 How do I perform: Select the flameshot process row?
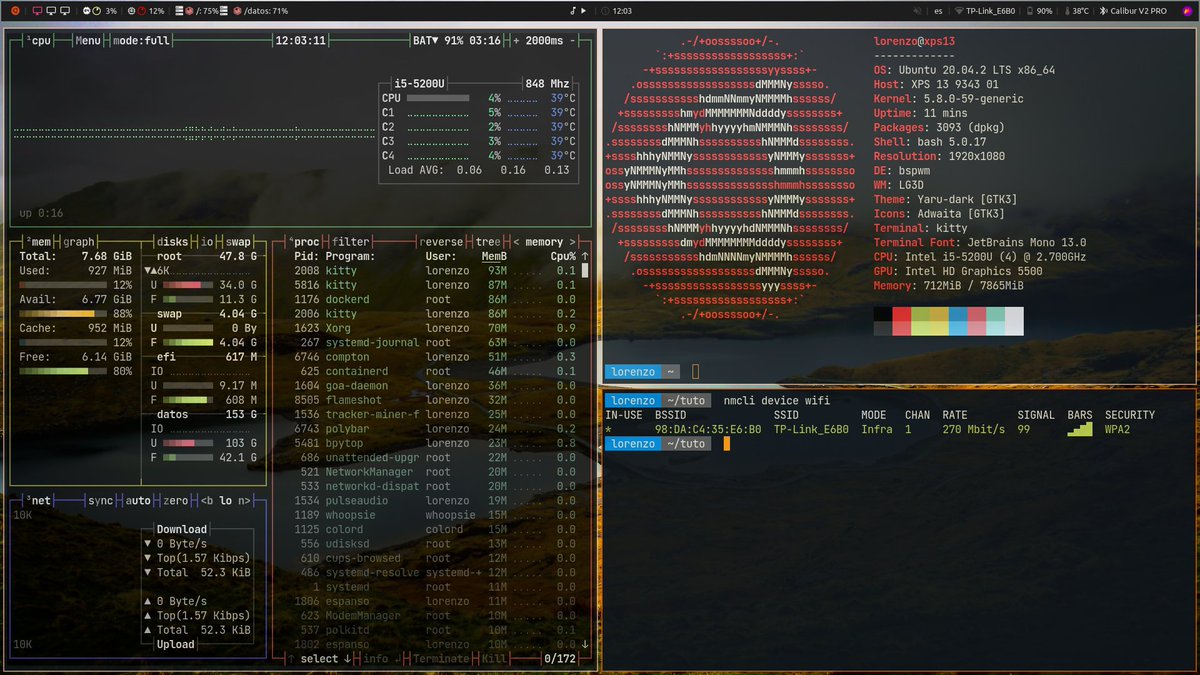pos(435,400)
